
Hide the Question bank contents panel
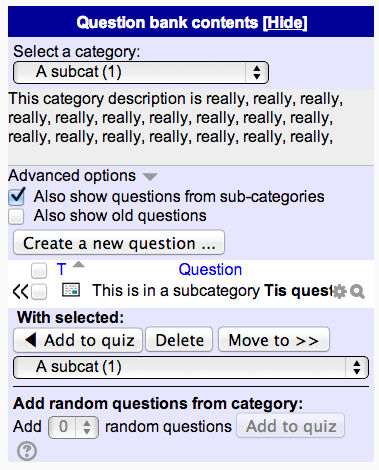[x=285, y=23]
